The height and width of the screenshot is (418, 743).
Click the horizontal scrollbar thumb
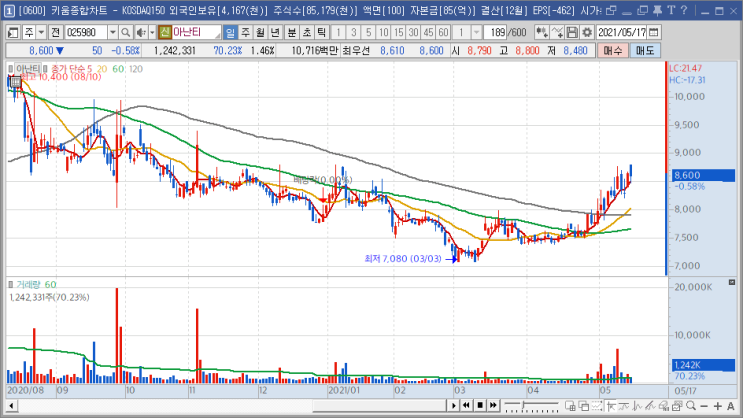tap(380, 406)
